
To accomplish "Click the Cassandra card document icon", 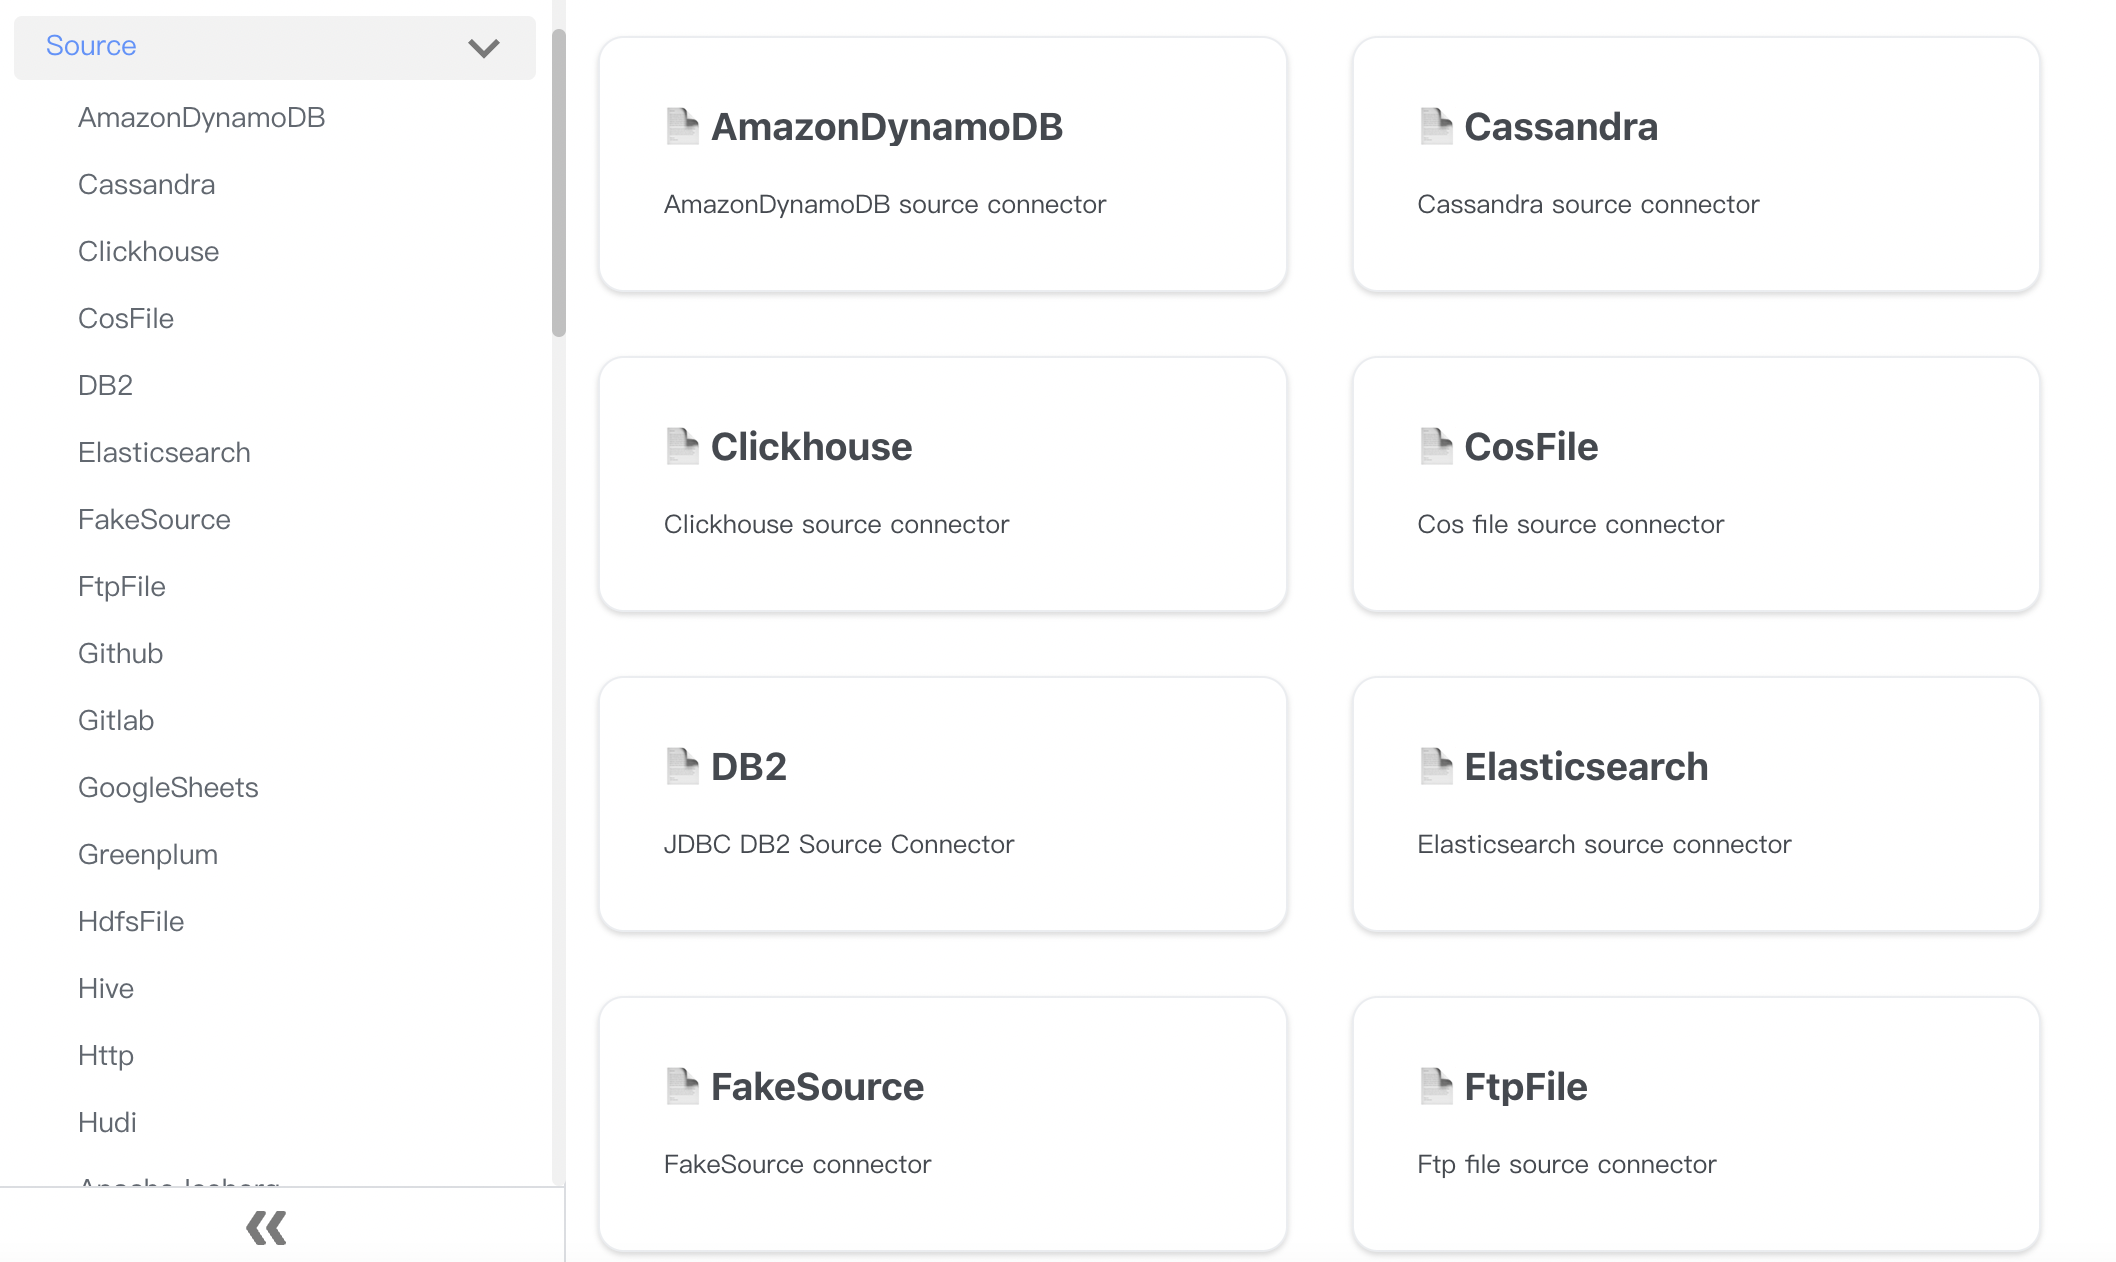I will tap(1436, 126).
